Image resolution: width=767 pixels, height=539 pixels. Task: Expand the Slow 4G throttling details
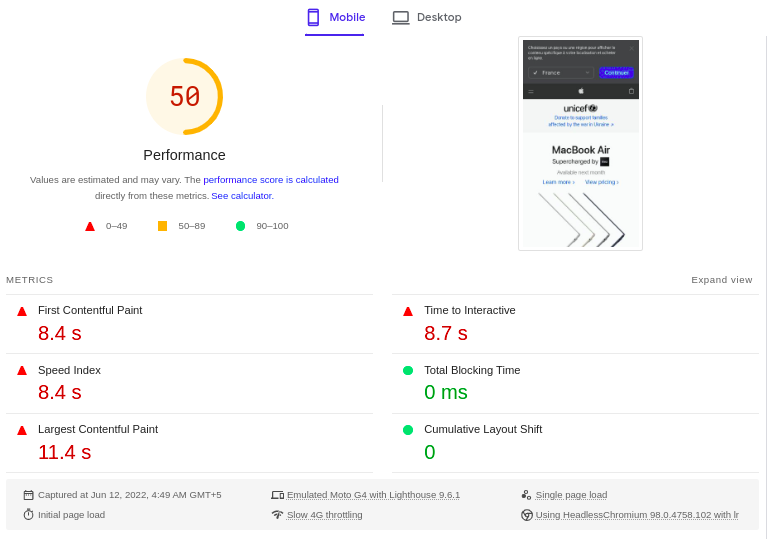(324, 515)
